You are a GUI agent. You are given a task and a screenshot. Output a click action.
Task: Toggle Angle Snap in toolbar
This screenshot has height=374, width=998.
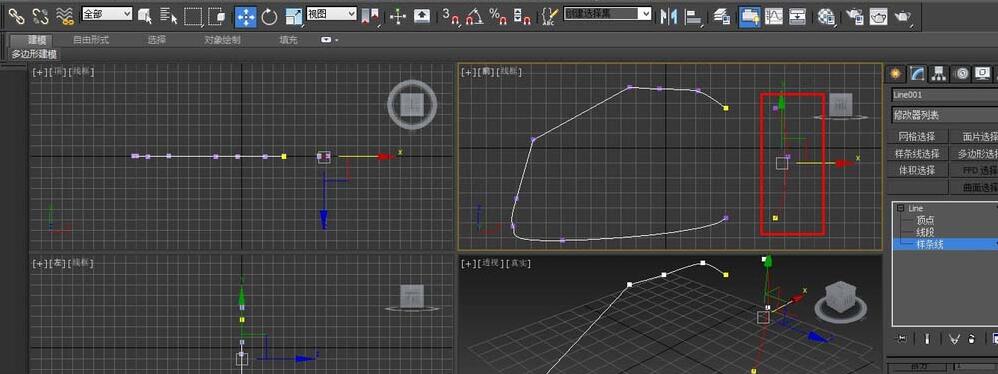click(474, 17)
